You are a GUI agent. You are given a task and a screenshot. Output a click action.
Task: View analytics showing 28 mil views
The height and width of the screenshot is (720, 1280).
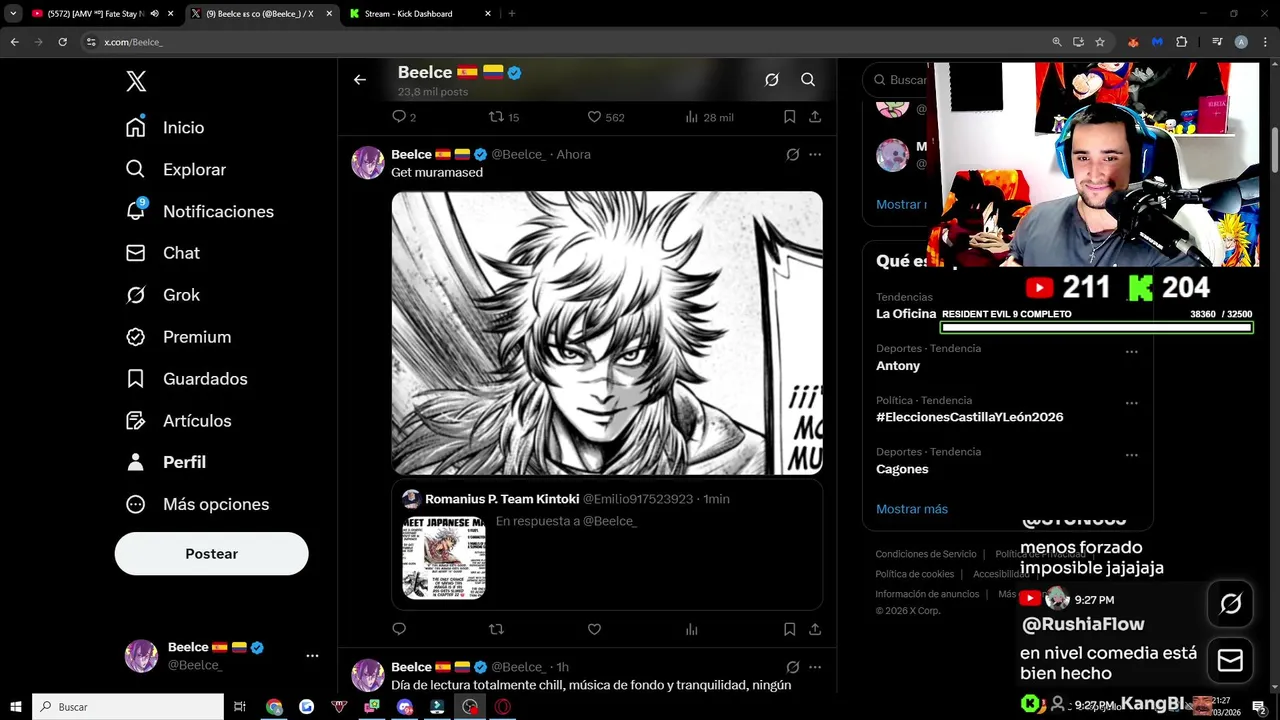click(x=709, y=117)
